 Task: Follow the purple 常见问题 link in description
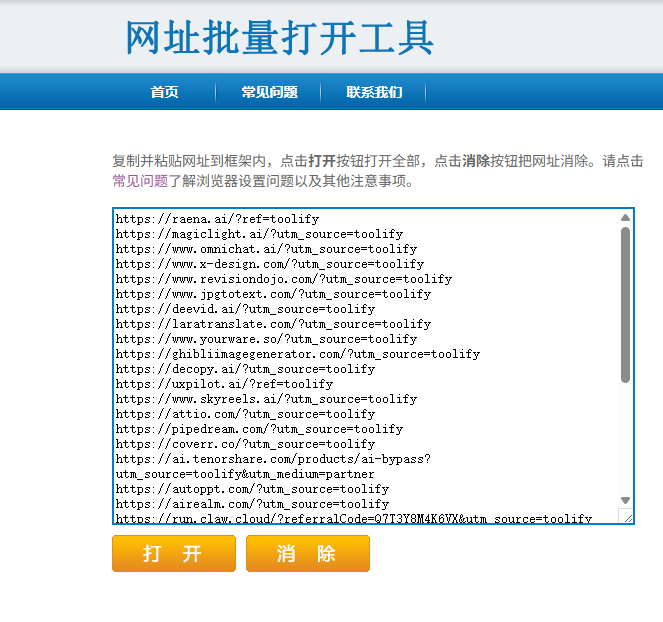click(x=140, y=181)
